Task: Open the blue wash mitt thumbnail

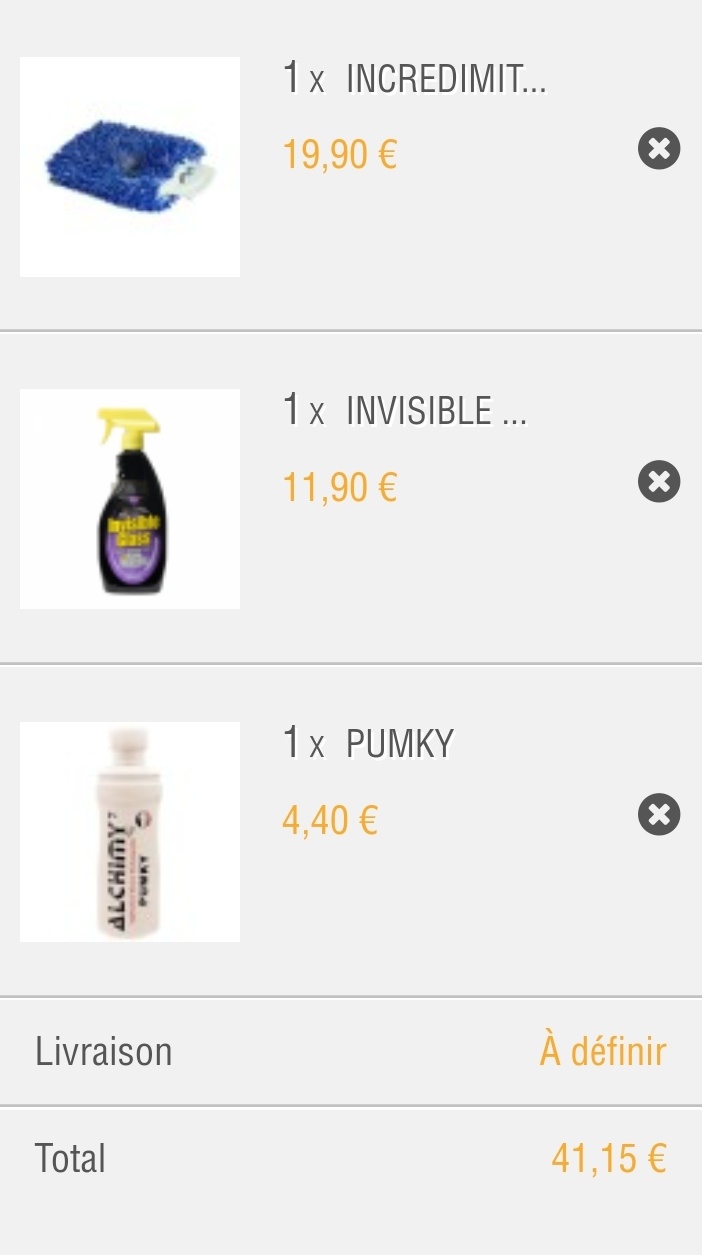Action: tap(130, 167)
